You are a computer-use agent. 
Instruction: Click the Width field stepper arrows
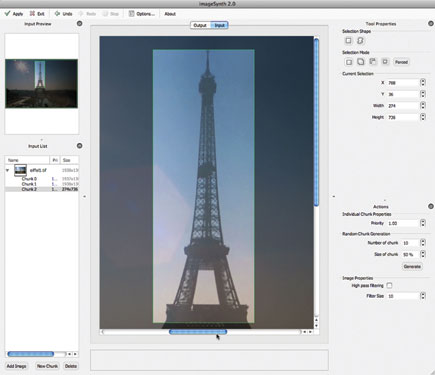(x=423, y=106)
